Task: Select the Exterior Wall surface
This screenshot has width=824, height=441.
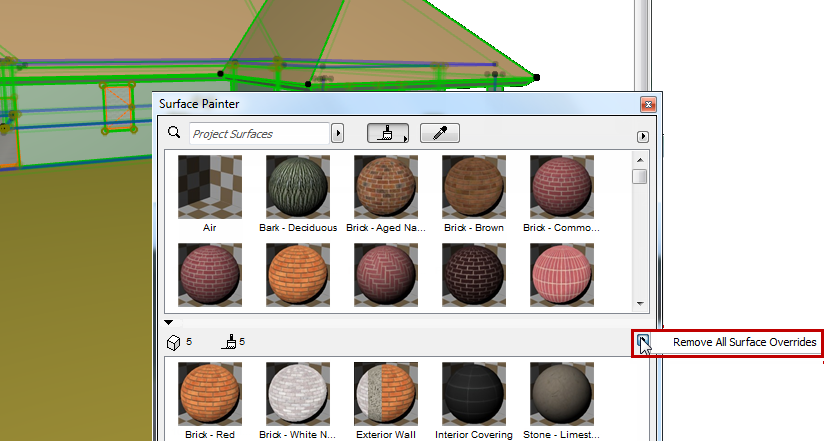Action: [386, 394]
